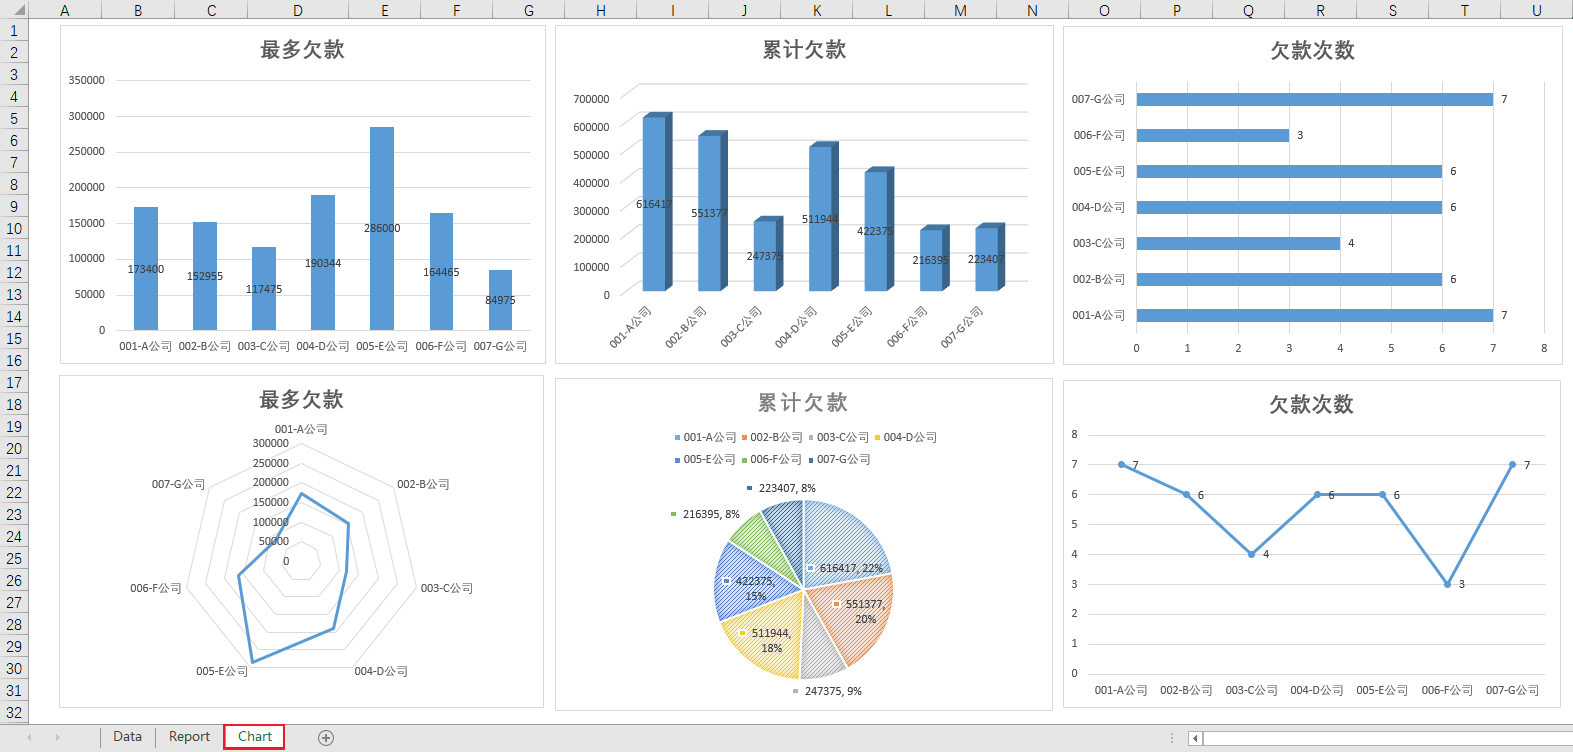This screenshot has width=1573, height=752.
Task: Select column A header
Action: click(65, 10)
